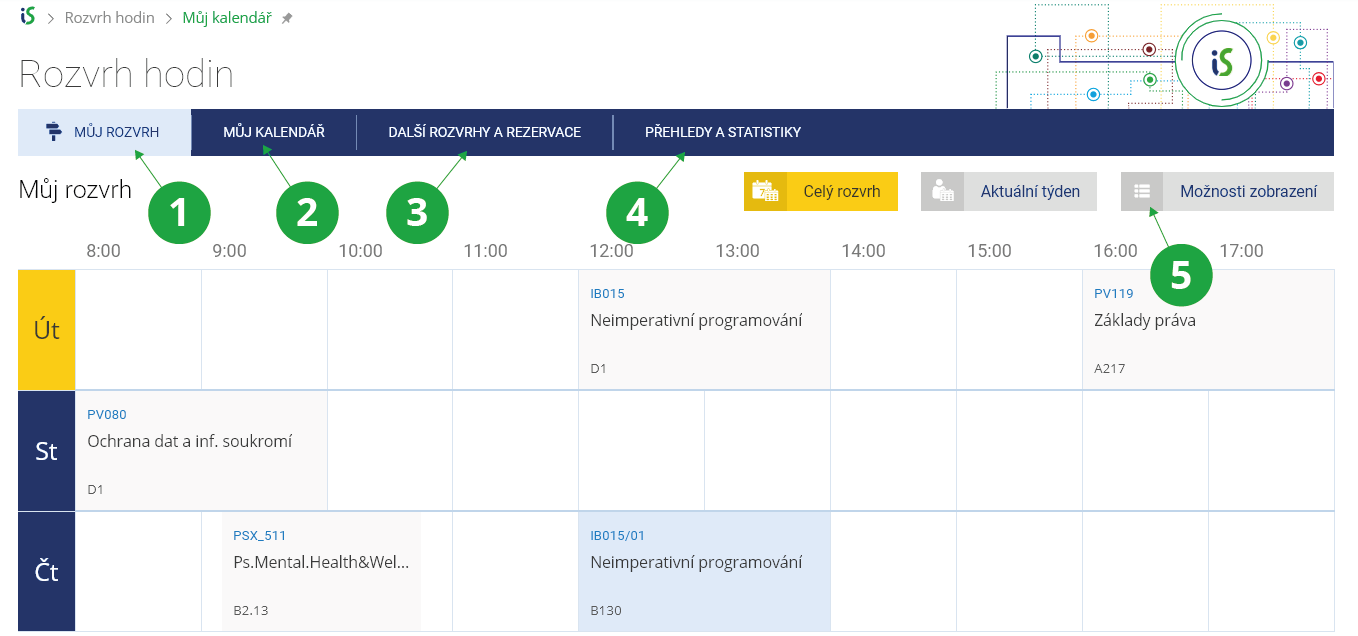Open Přehledy a statistiky tab
Screen dimensions: 1358x636
coord(722,132)
